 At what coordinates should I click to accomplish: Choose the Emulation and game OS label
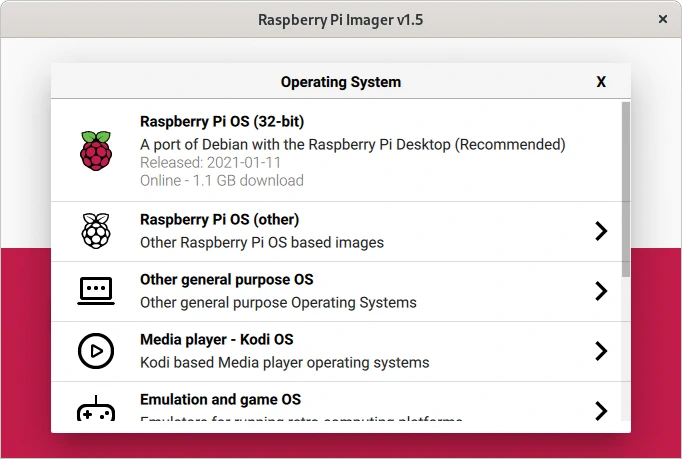point(220,400)
